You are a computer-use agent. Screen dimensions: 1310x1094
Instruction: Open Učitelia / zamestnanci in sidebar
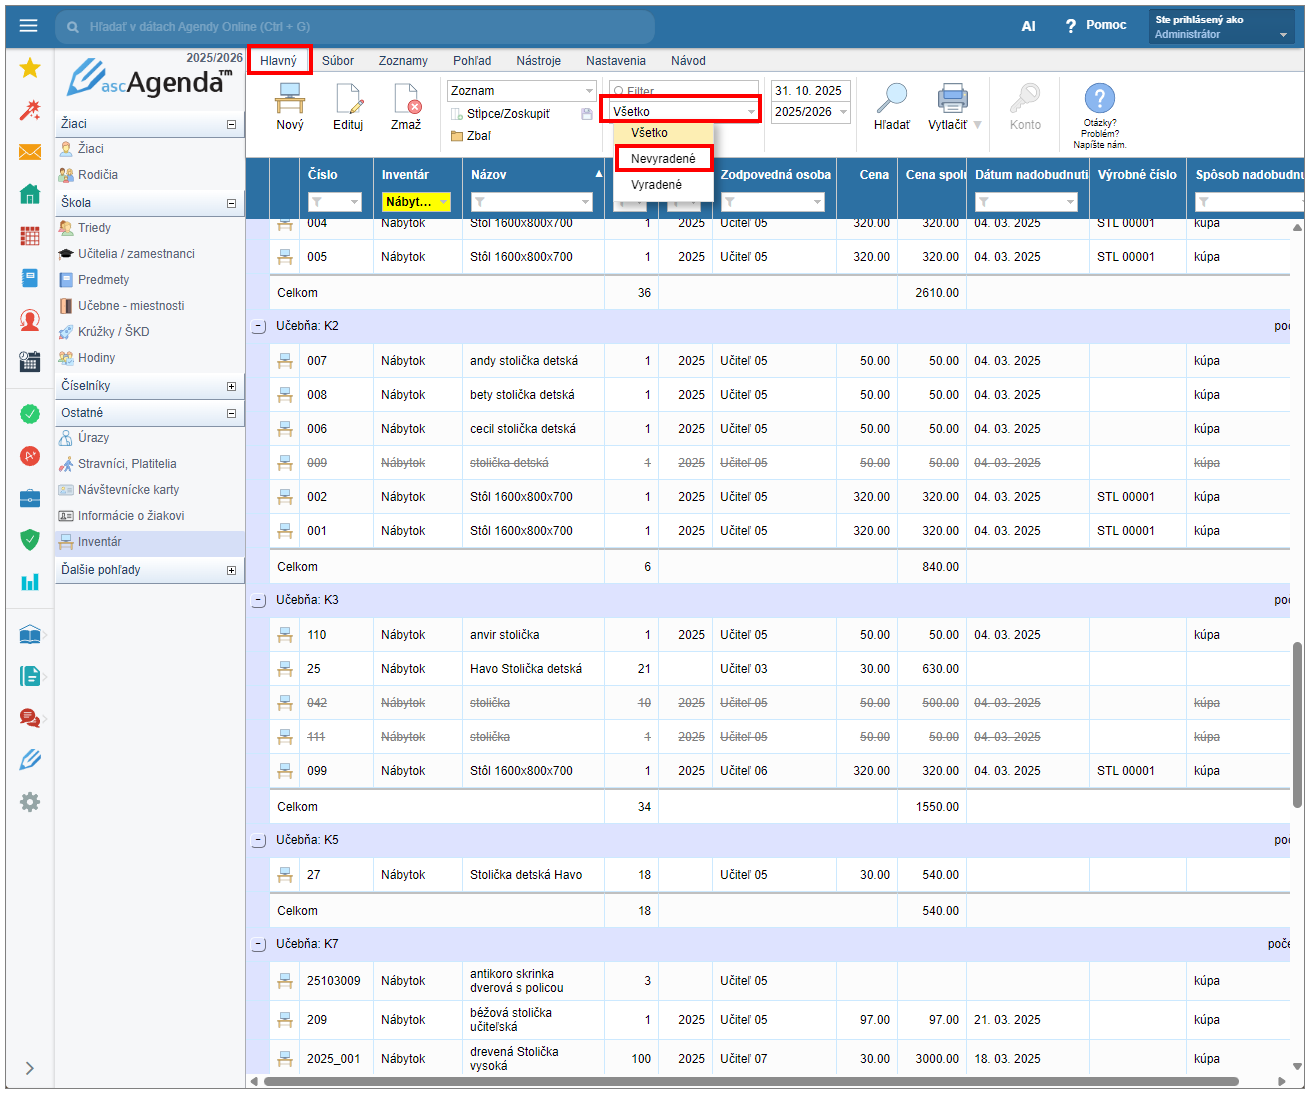pyautogui.click(x=136, y=254)
